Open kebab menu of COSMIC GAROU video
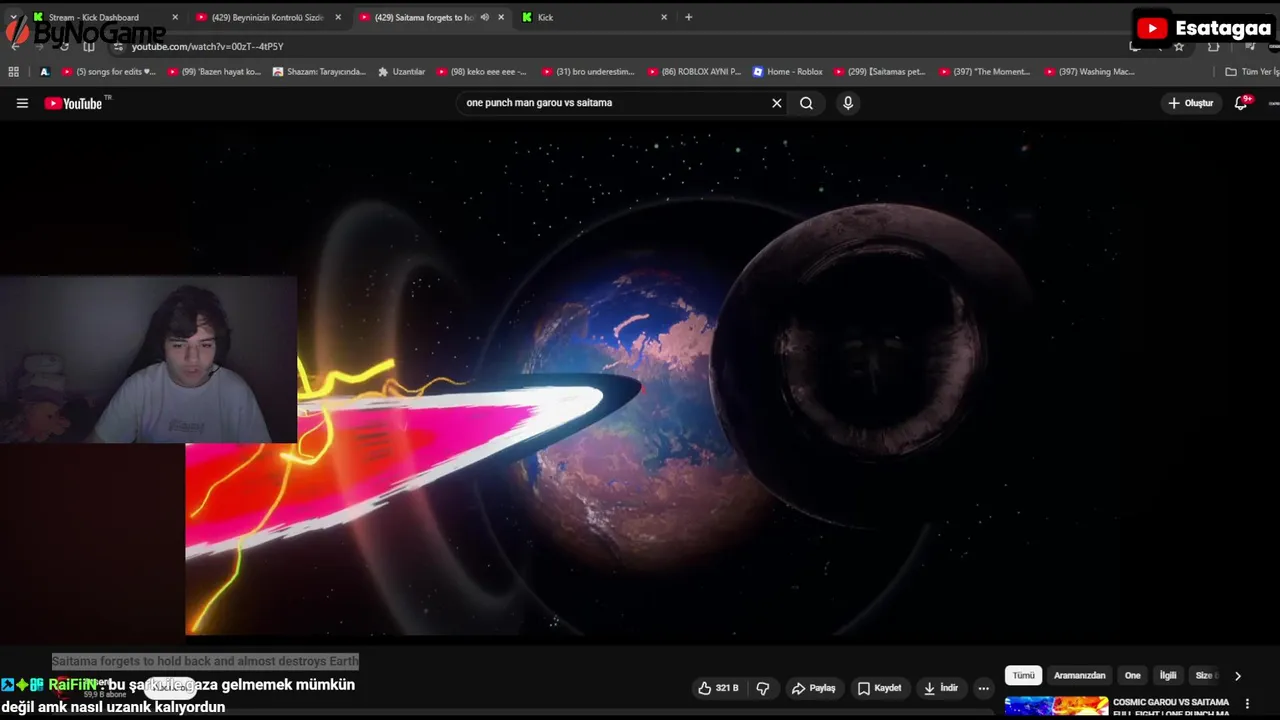The image size is (1280, 720). pos(1247,704)
